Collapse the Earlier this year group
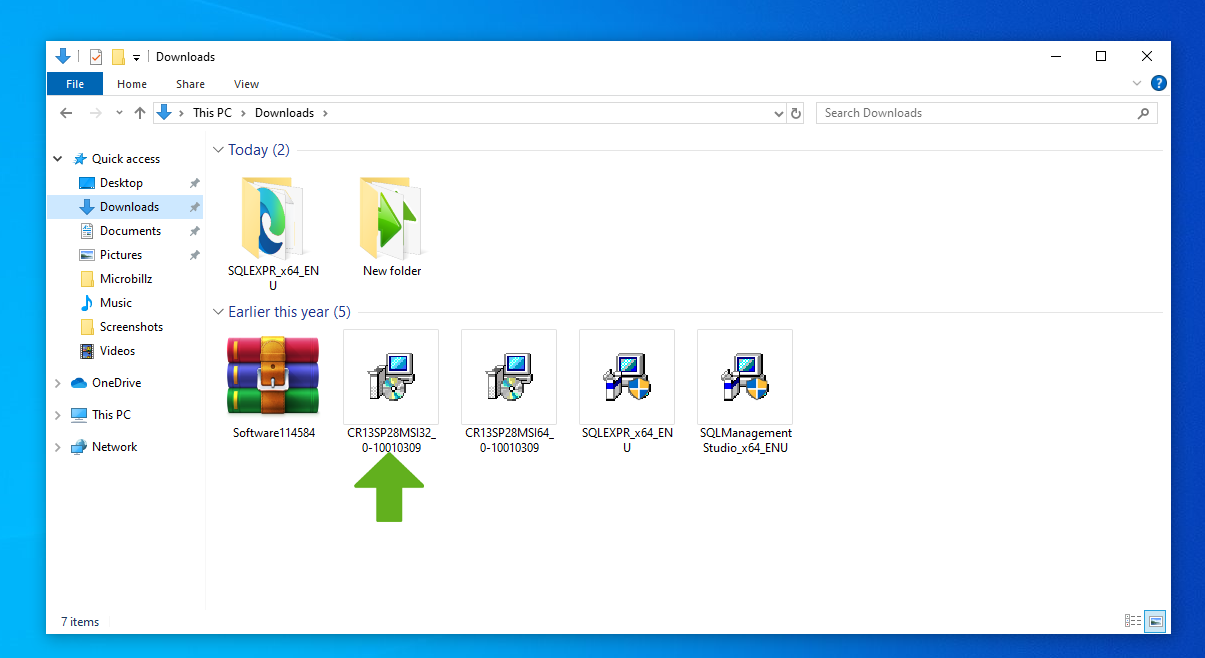1205x658 pixels. tap(218, 312)
